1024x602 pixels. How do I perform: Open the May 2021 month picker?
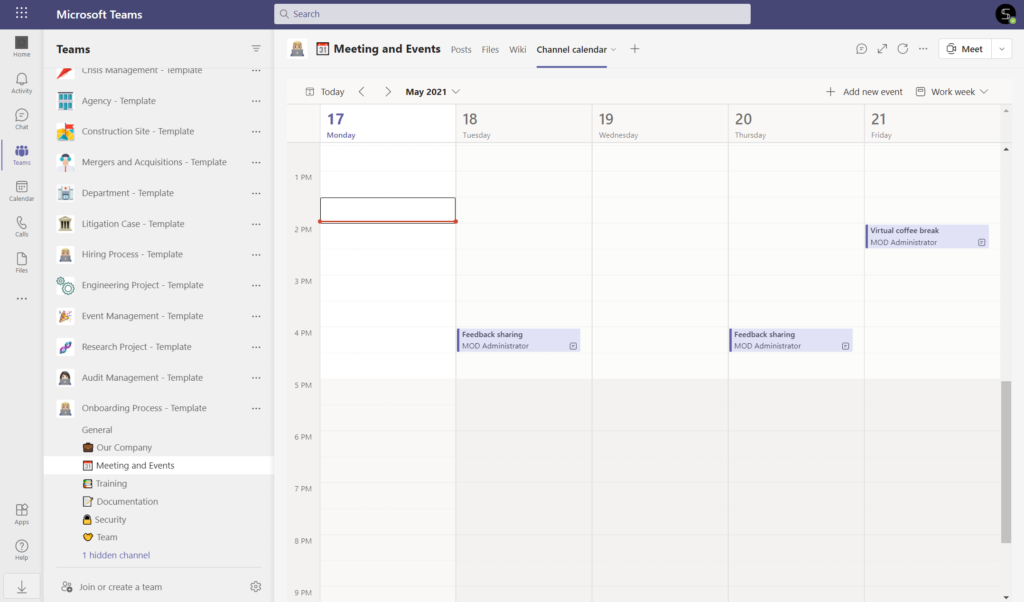pos(432,91)
